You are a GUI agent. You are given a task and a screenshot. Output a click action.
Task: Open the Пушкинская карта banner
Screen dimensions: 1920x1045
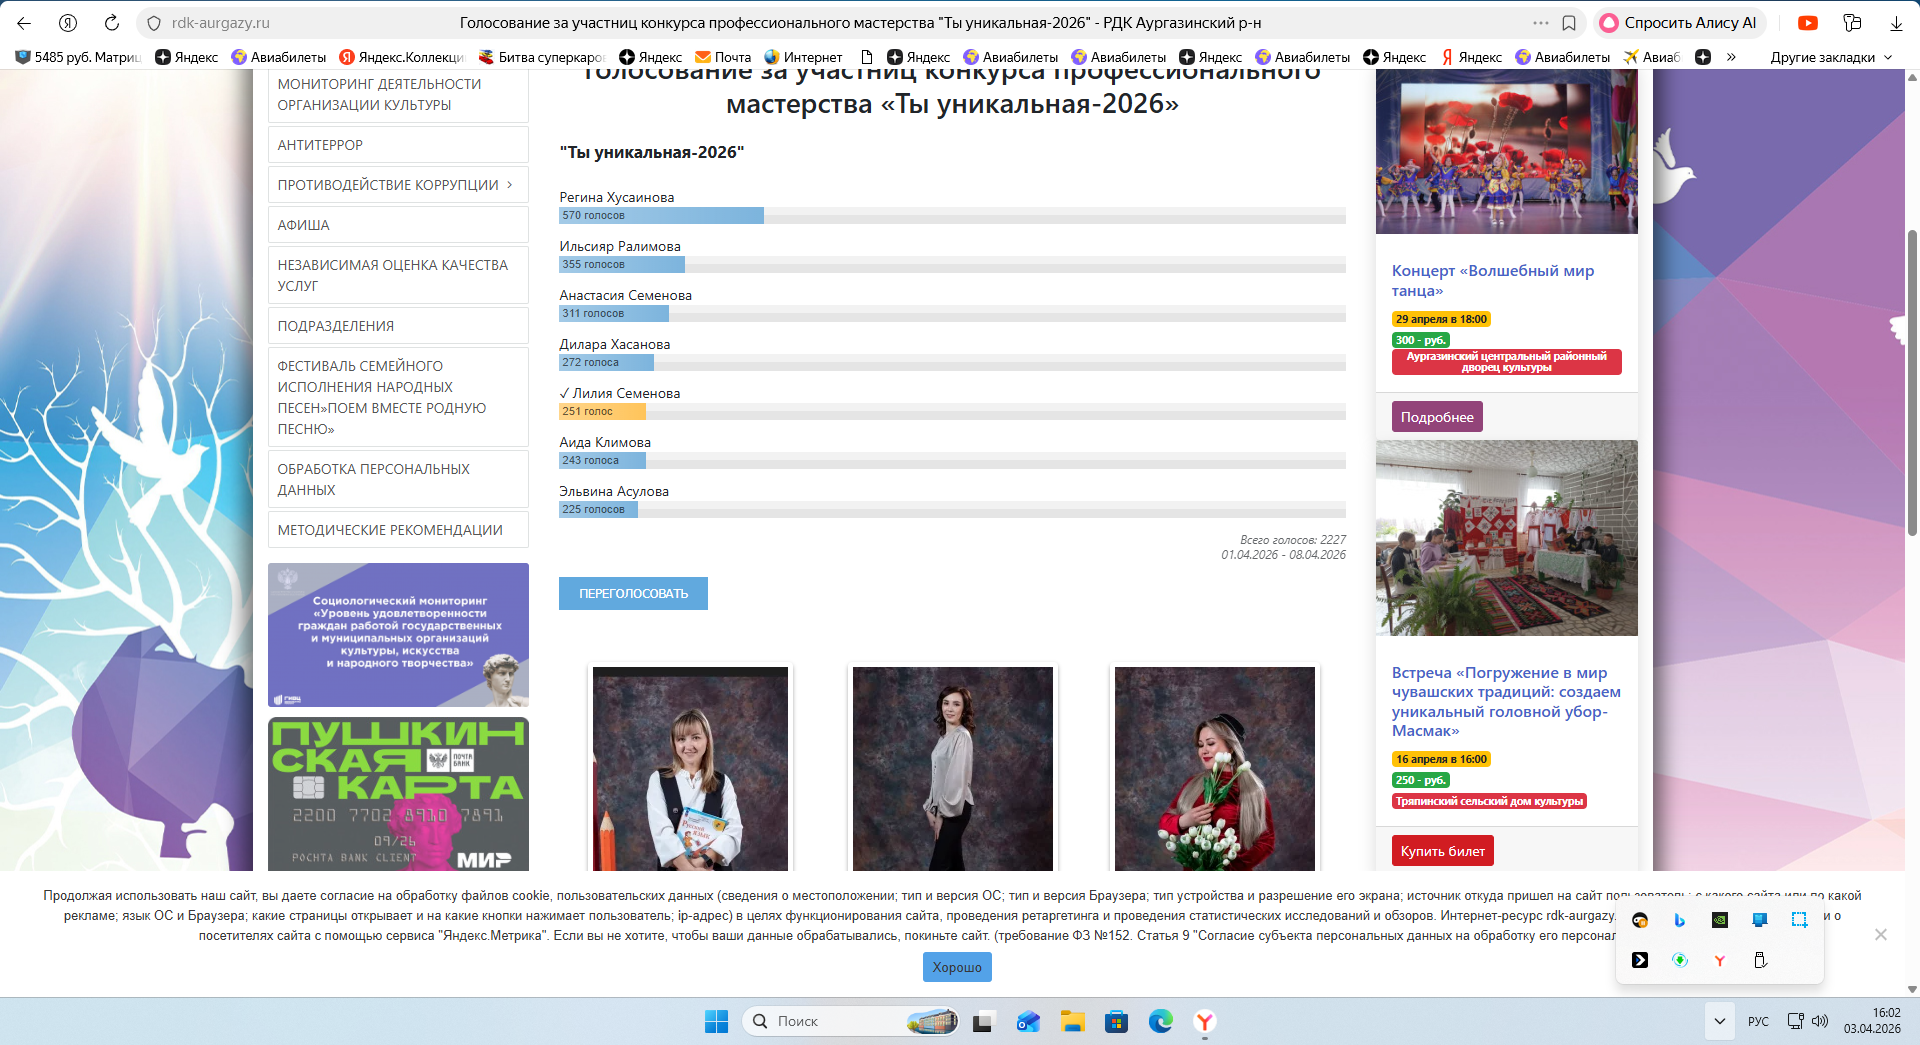pos(398,794)
